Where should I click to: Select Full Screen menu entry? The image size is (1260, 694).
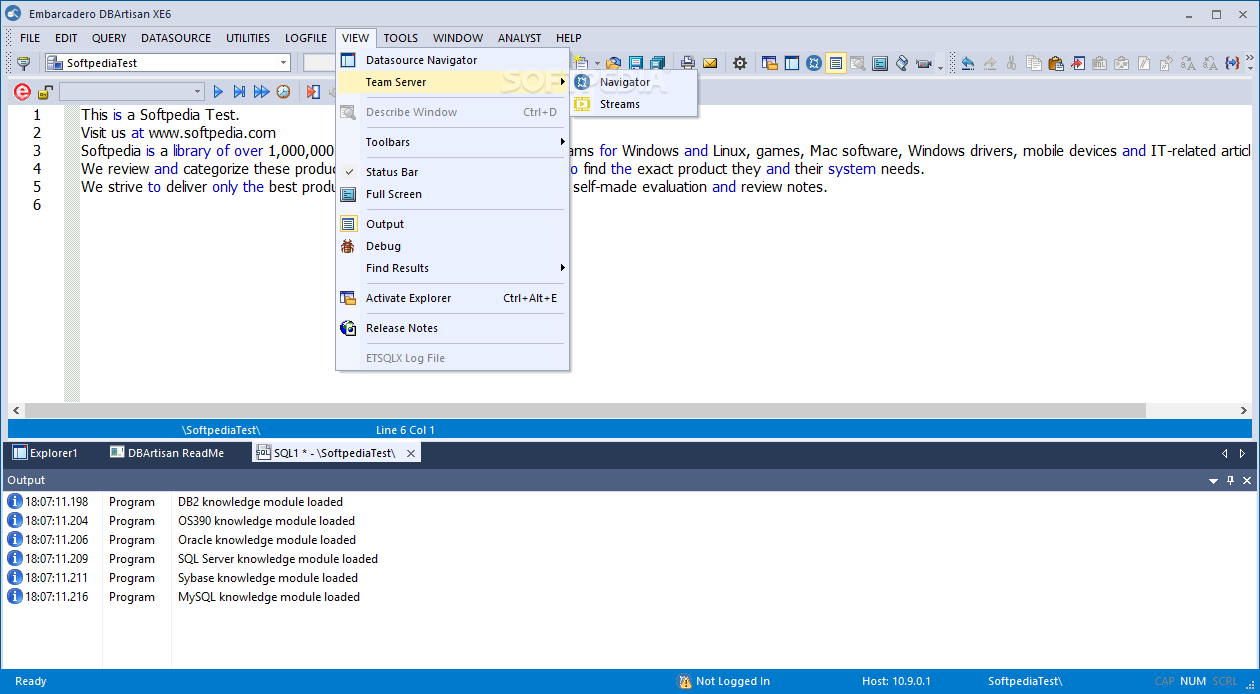click(x=452, y=194)
